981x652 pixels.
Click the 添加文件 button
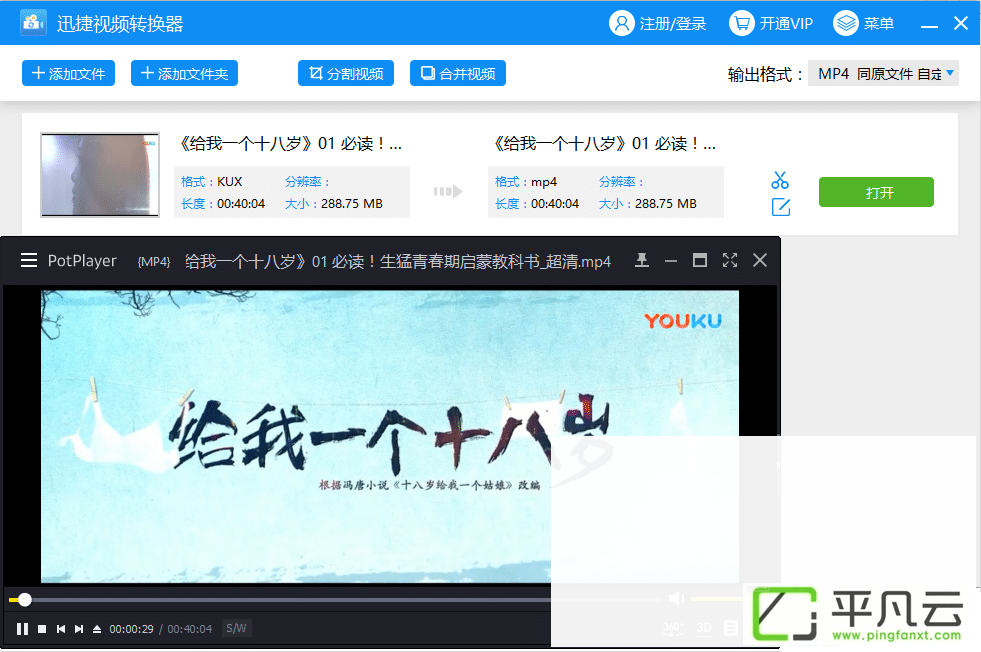(x=68, y=73)
